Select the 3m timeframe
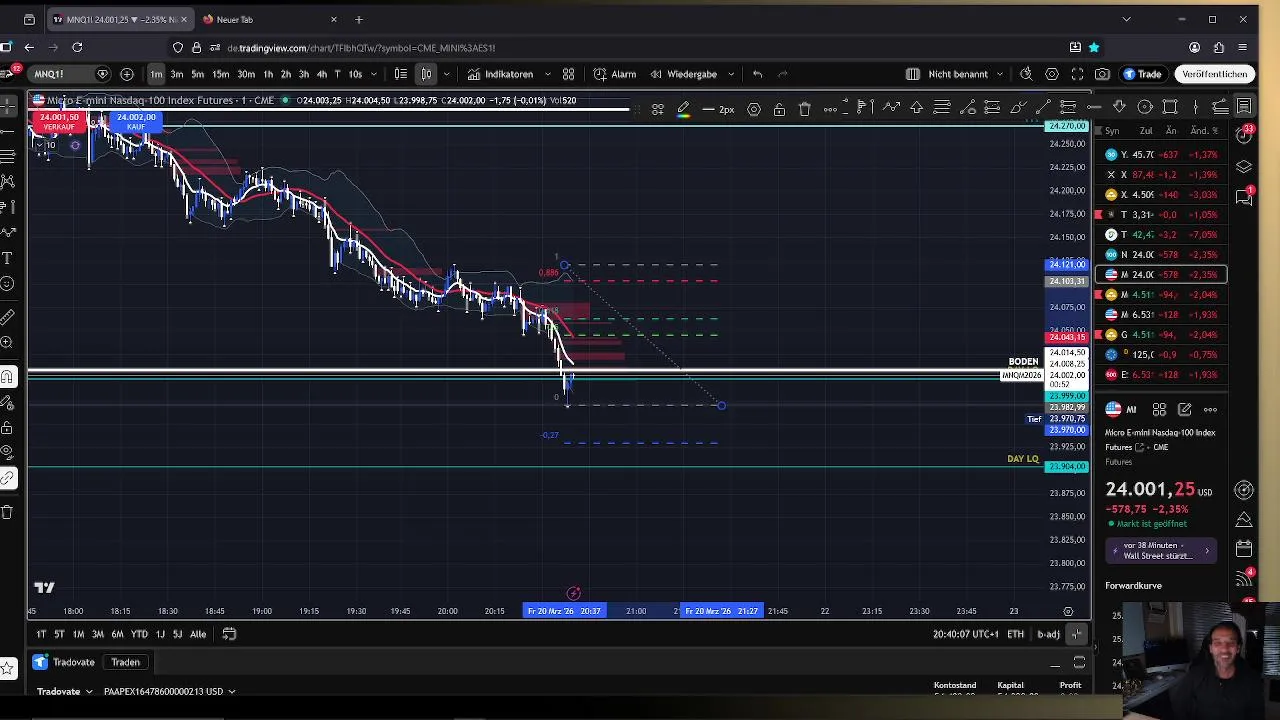The width and height of the screenshot is (1280, 720). coord(177,74)
